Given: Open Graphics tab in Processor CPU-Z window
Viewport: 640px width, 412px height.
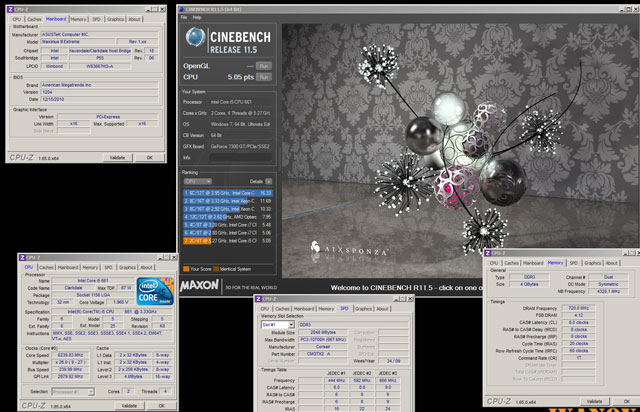Looking at the screenshot, I should click(127, 267).
